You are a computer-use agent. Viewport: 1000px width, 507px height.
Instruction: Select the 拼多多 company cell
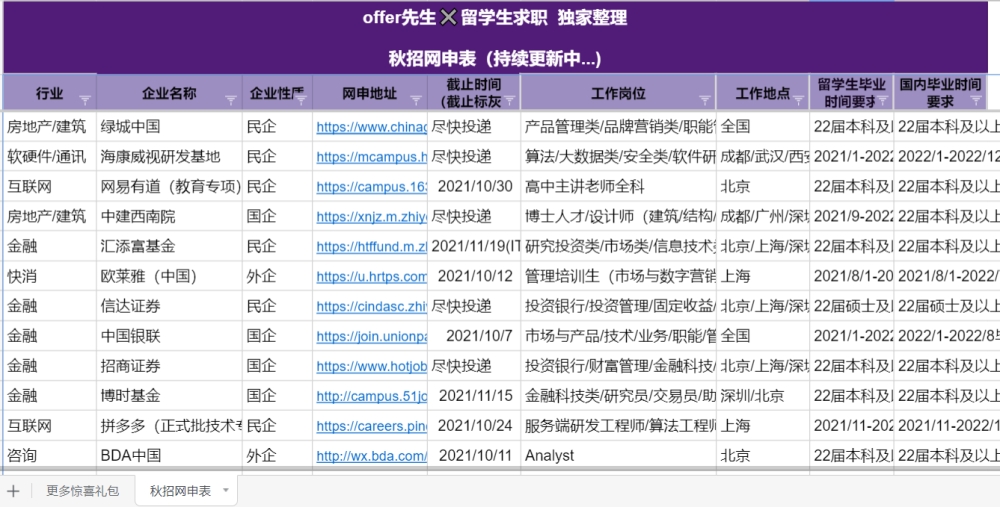tap(169, 426)
